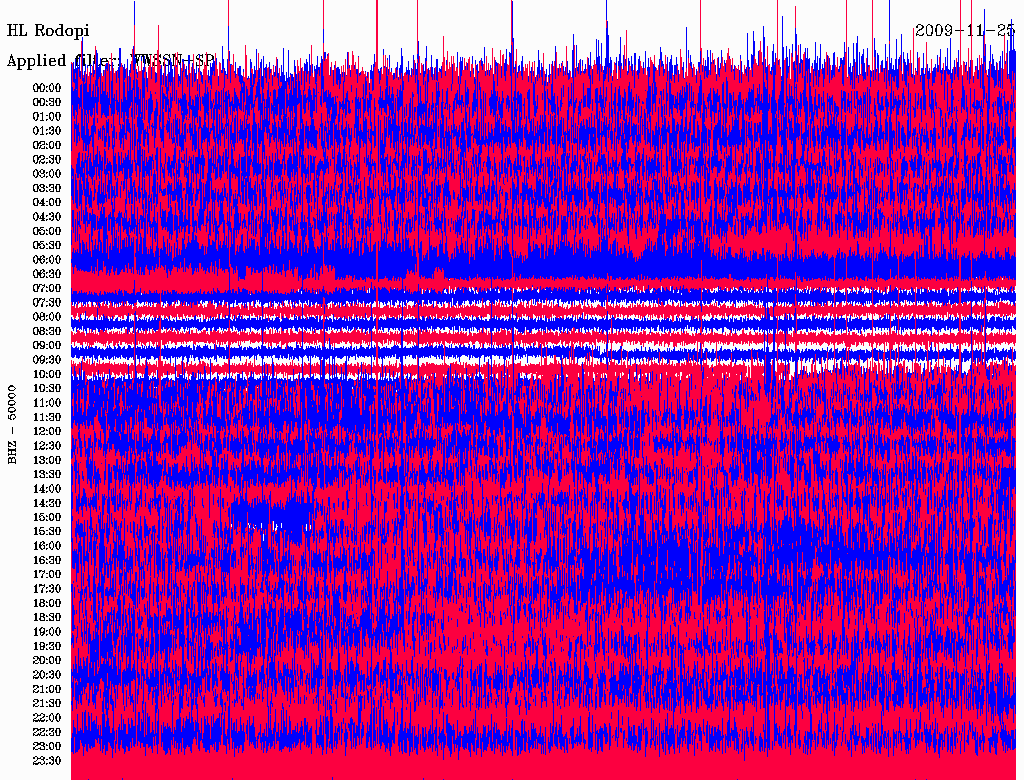Select the 11:00 time label
Viewport: 1024px width, 780px height.
(x=47, y=403)
